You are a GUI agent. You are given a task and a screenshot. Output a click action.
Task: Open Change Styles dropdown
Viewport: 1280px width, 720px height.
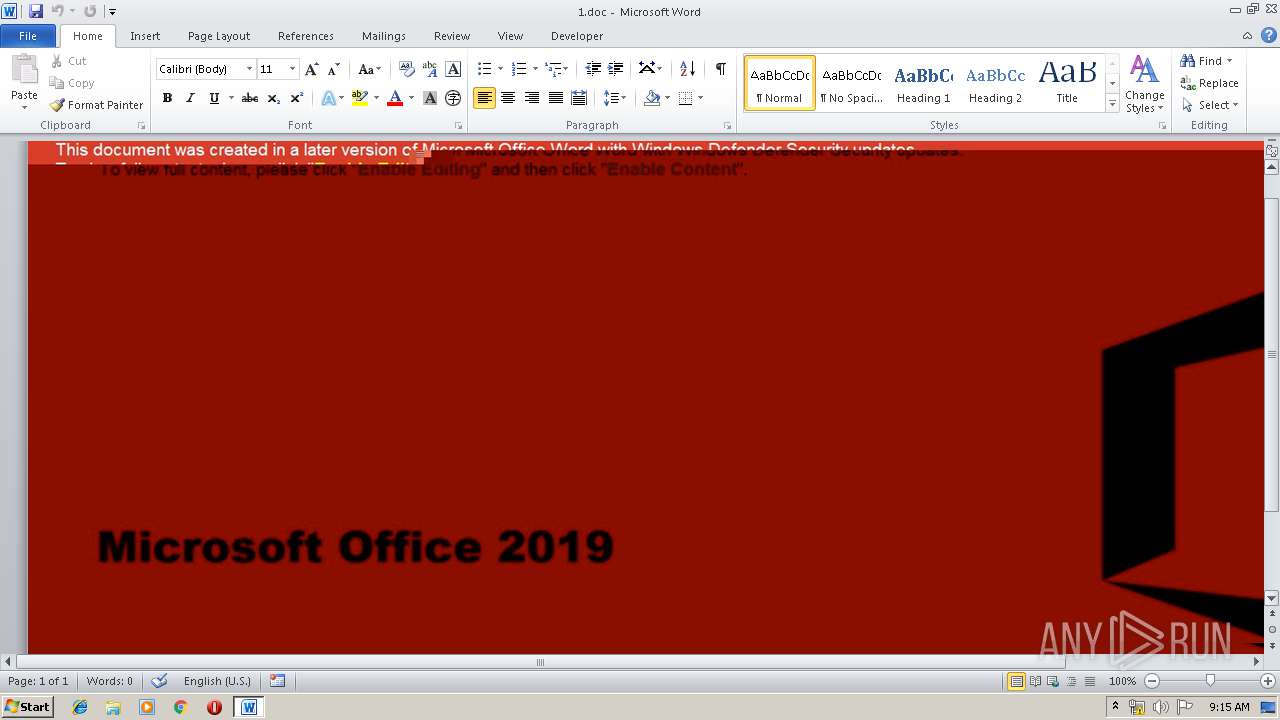1144,85
